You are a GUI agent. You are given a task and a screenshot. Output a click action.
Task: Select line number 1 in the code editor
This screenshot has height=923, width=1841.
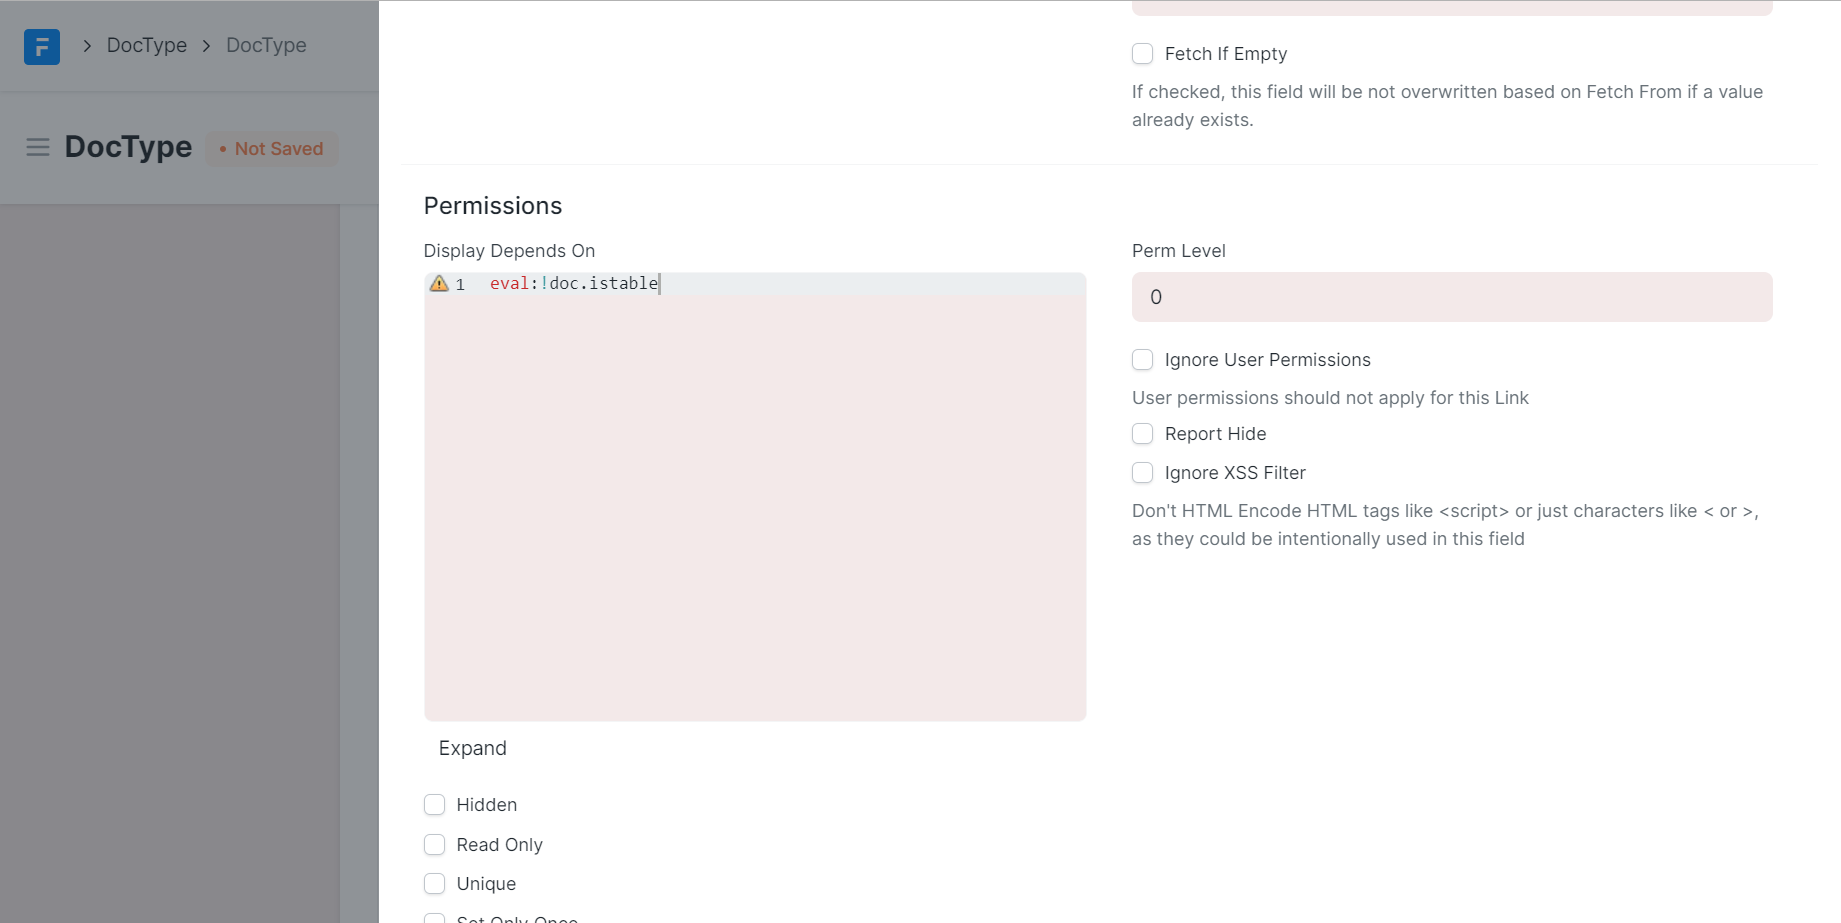click(x=461, y=283)
